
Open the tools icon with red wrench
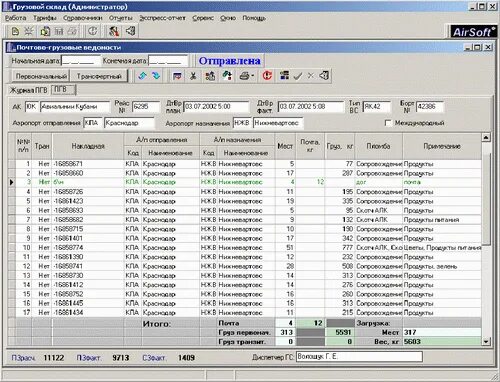(114, 31)
